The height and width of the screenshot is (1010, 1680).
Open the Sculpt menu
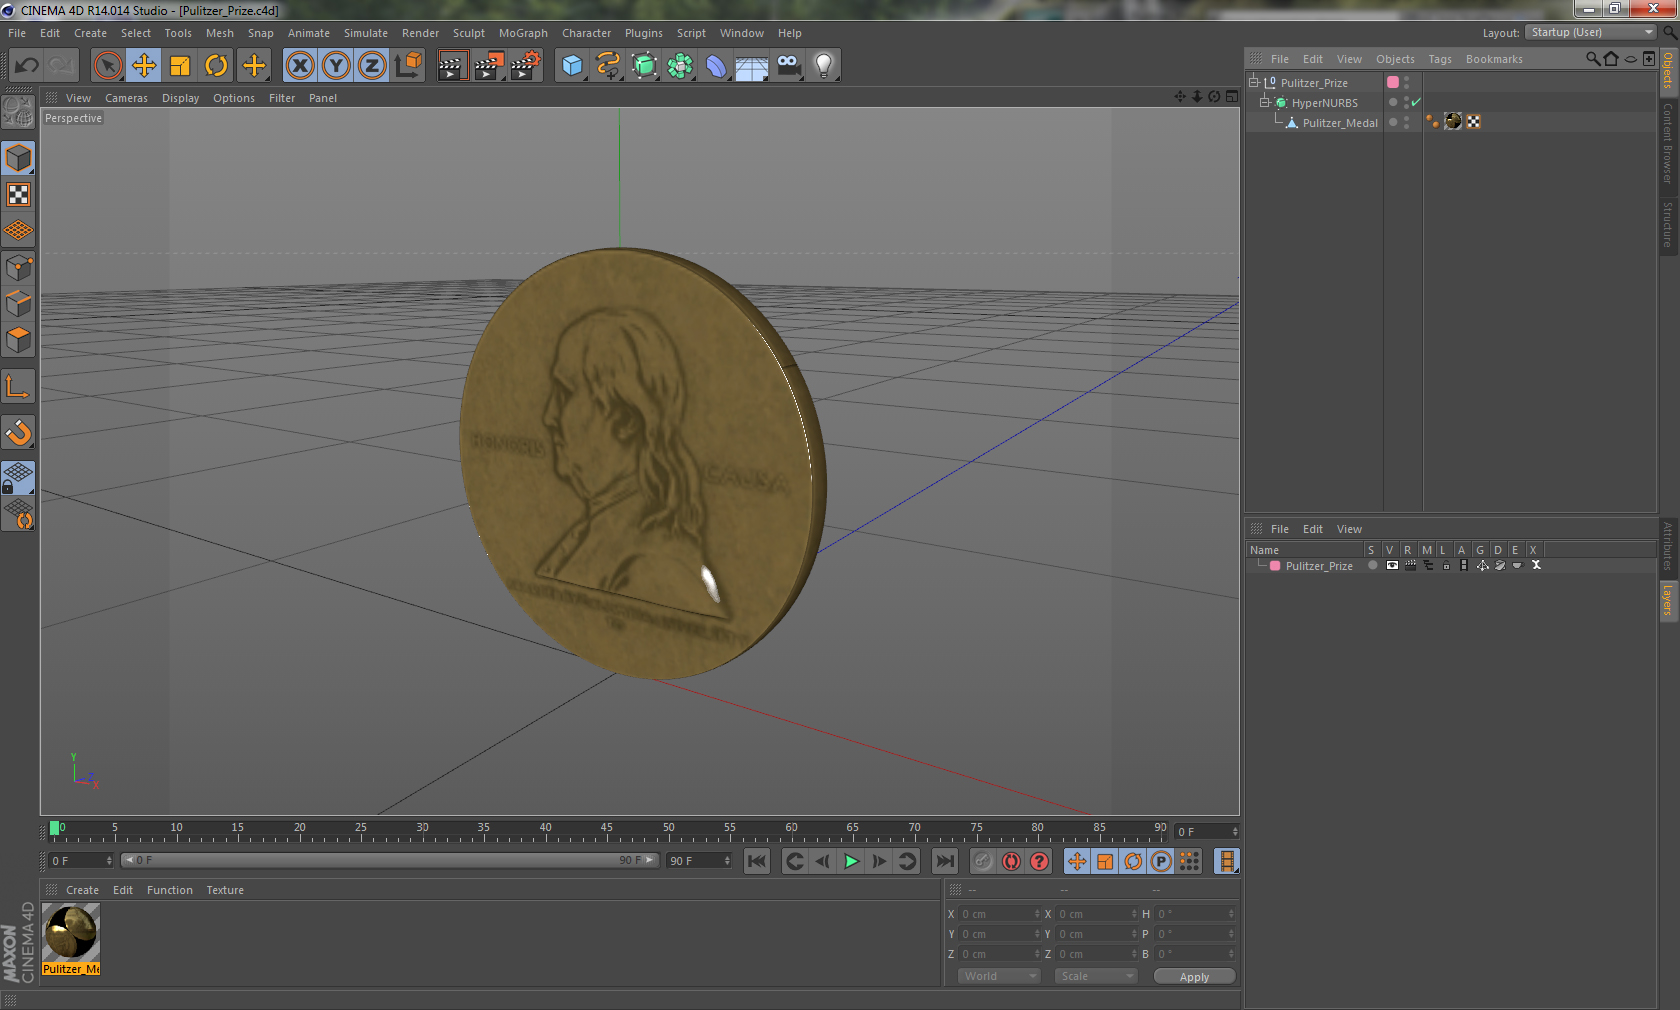coord(468,33)
